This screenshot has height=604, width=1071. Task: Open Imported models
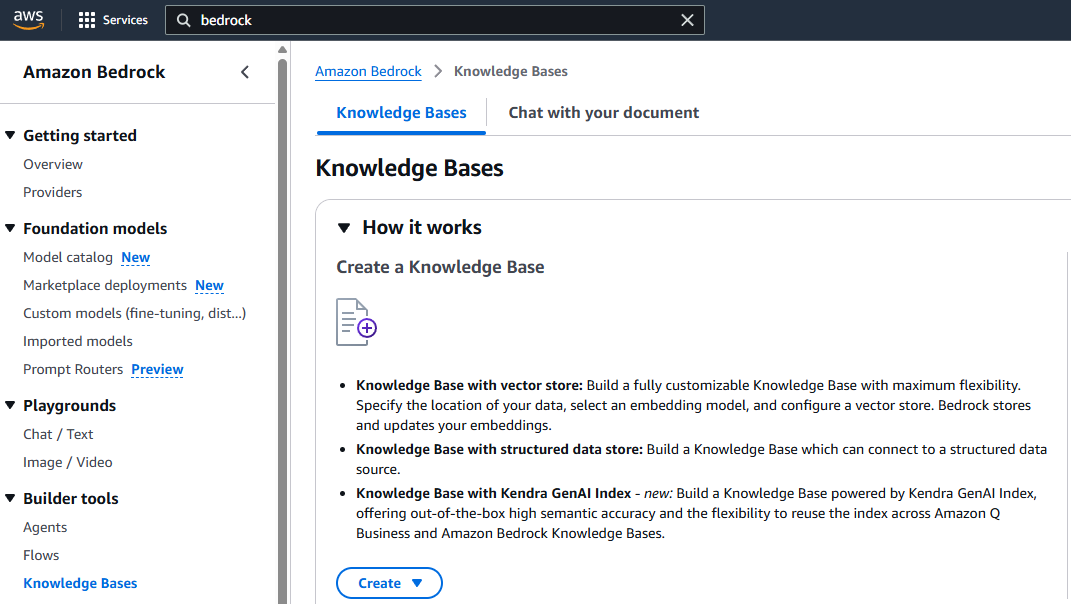tap(78, 342)
